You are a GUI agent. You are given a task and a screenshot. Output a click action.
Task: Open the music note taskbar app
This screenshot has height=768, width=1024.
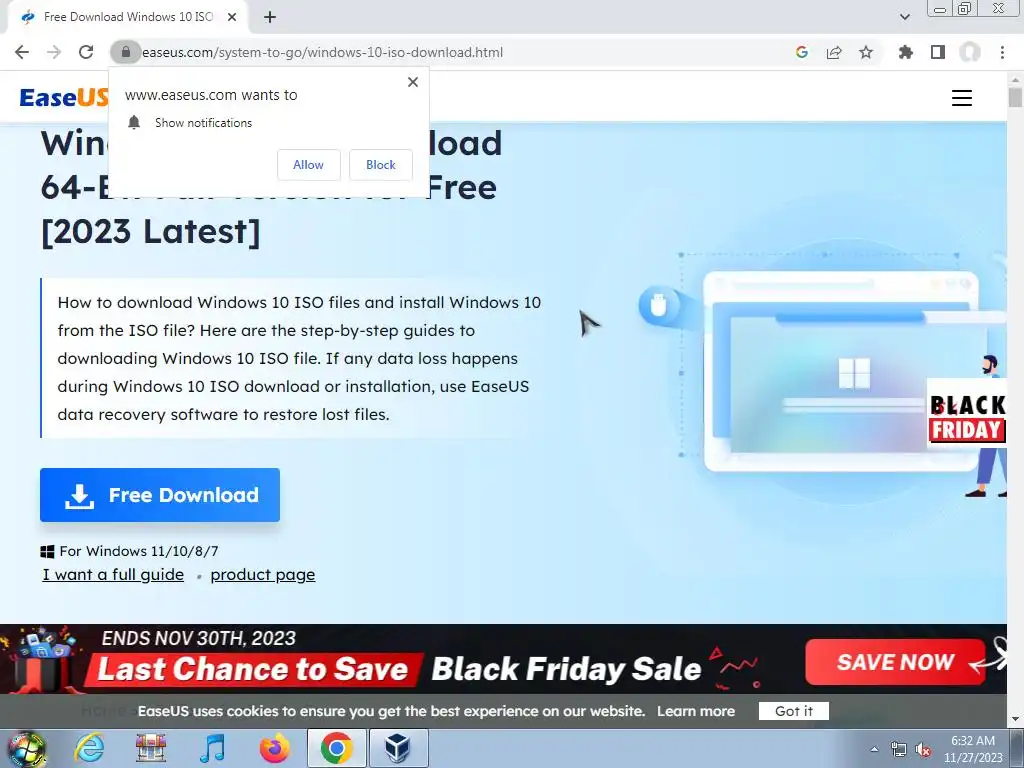point(212,748)
